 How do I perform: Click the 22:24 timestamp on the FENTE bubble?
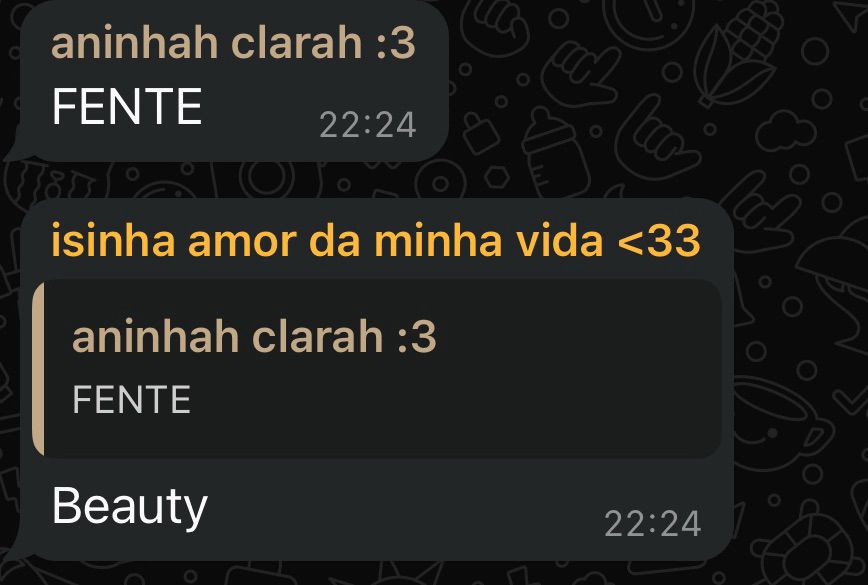(368, 125)
